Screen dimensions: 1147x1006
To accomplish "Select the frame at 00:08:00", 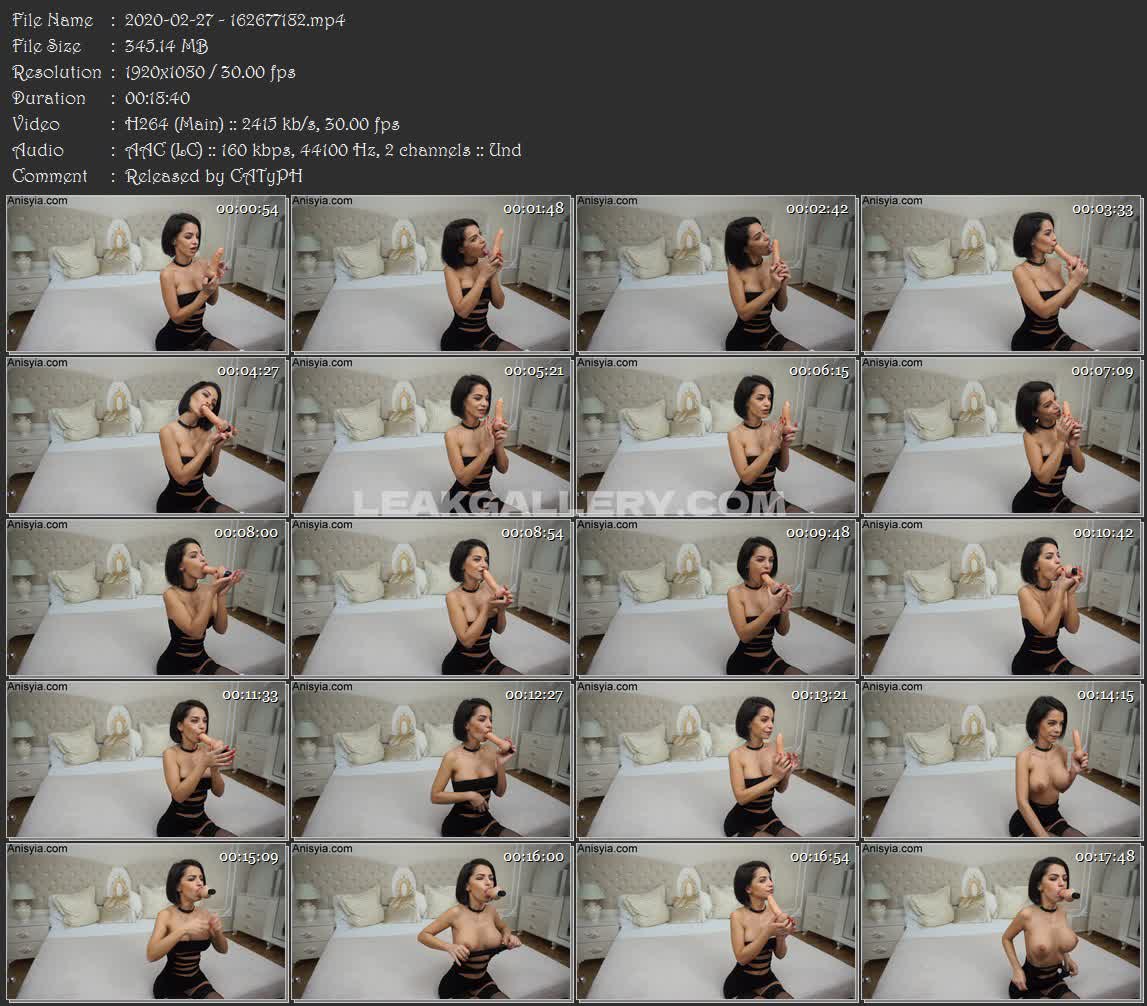I will pyautogui.click(x=146, y=598).
